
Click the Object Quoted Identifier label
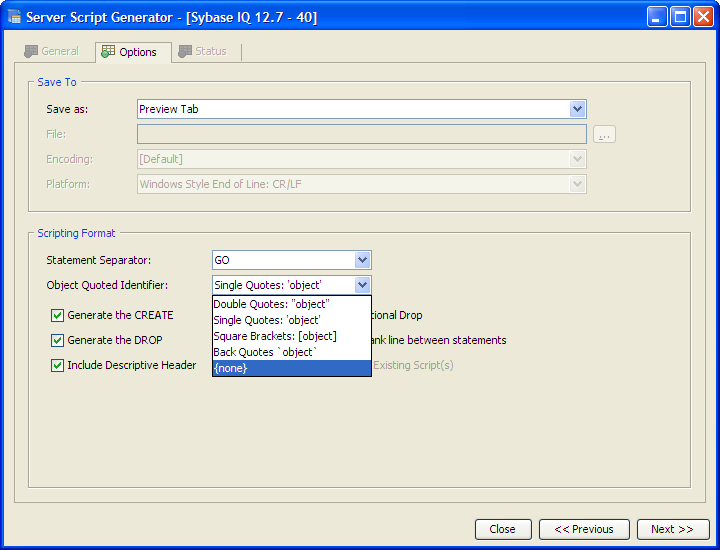click(x=107, y=285)
